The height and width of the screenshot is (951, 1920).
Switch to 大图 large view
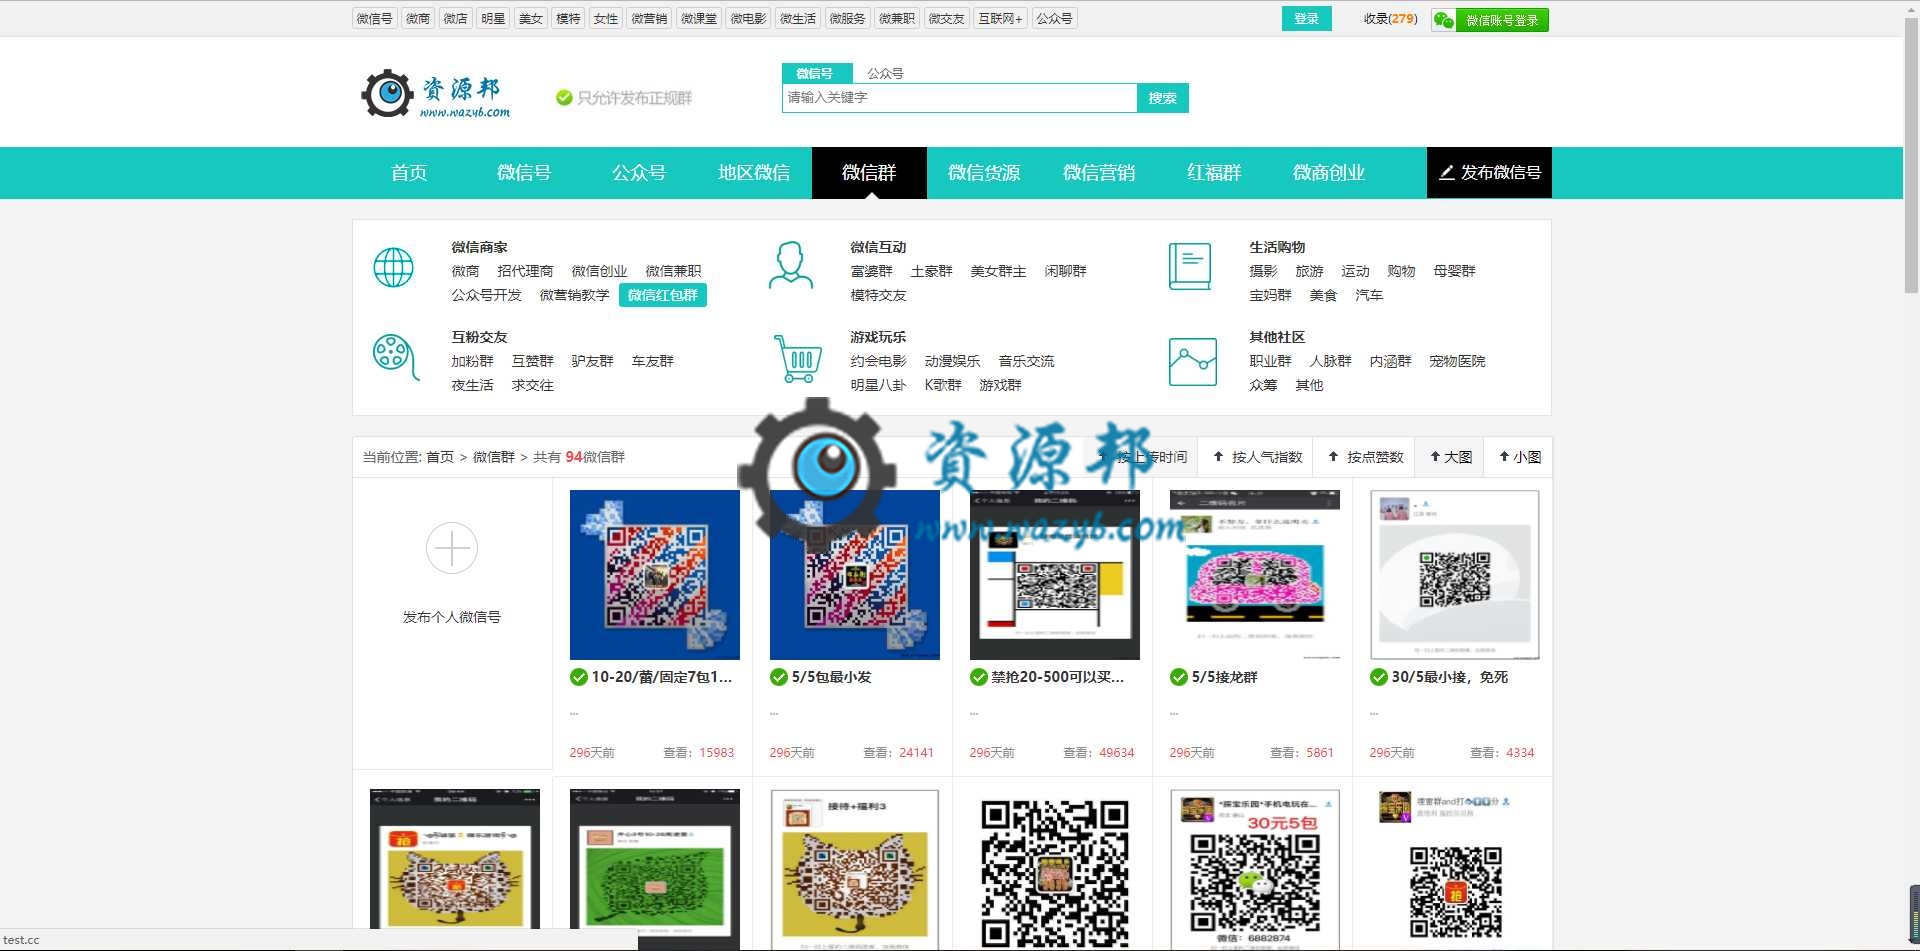[1450, 457]
